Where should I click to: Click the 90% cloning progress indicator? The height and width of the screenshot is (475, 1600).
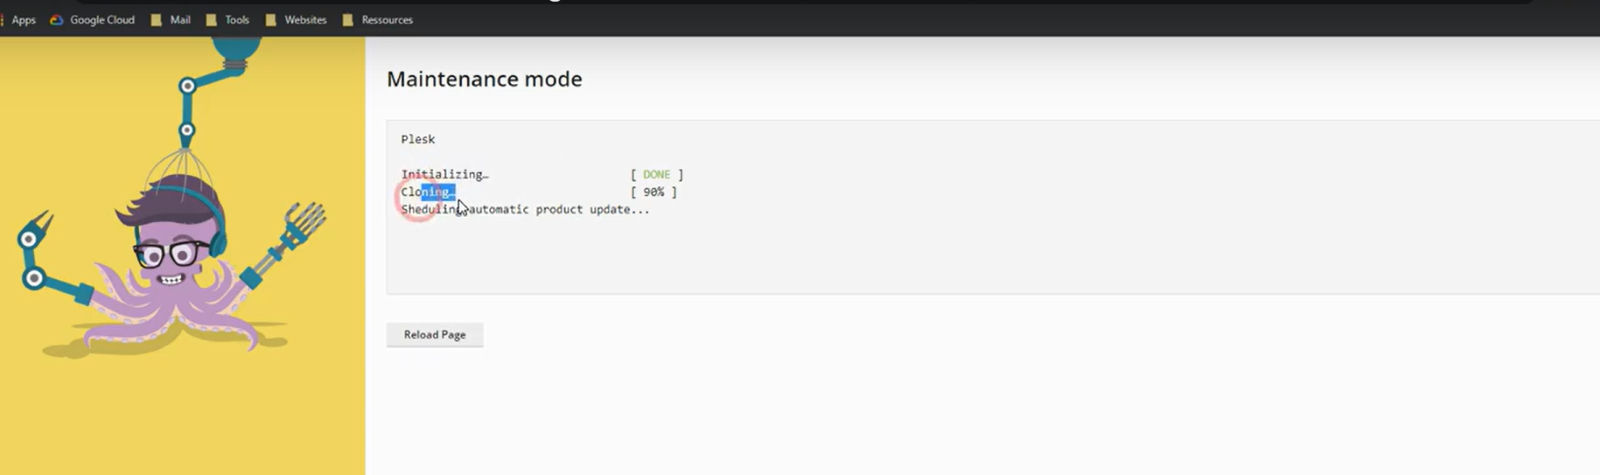(654, 192)
